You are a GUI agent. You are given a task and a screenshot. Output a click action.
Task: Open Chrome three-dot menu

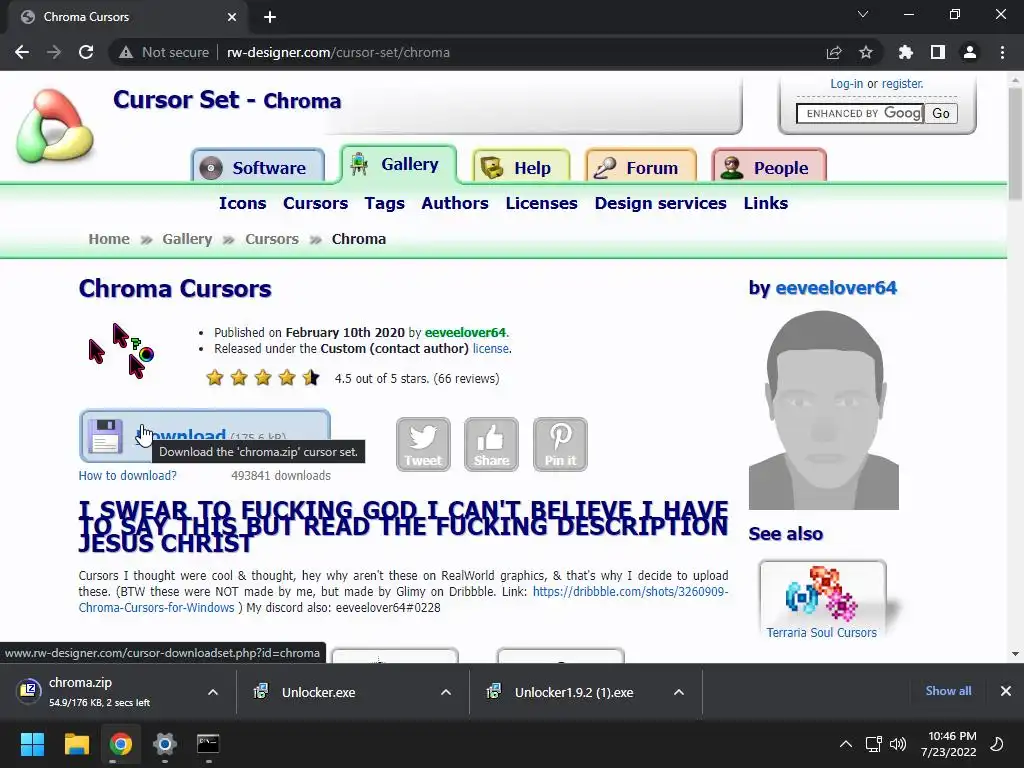coord(1002,52)
